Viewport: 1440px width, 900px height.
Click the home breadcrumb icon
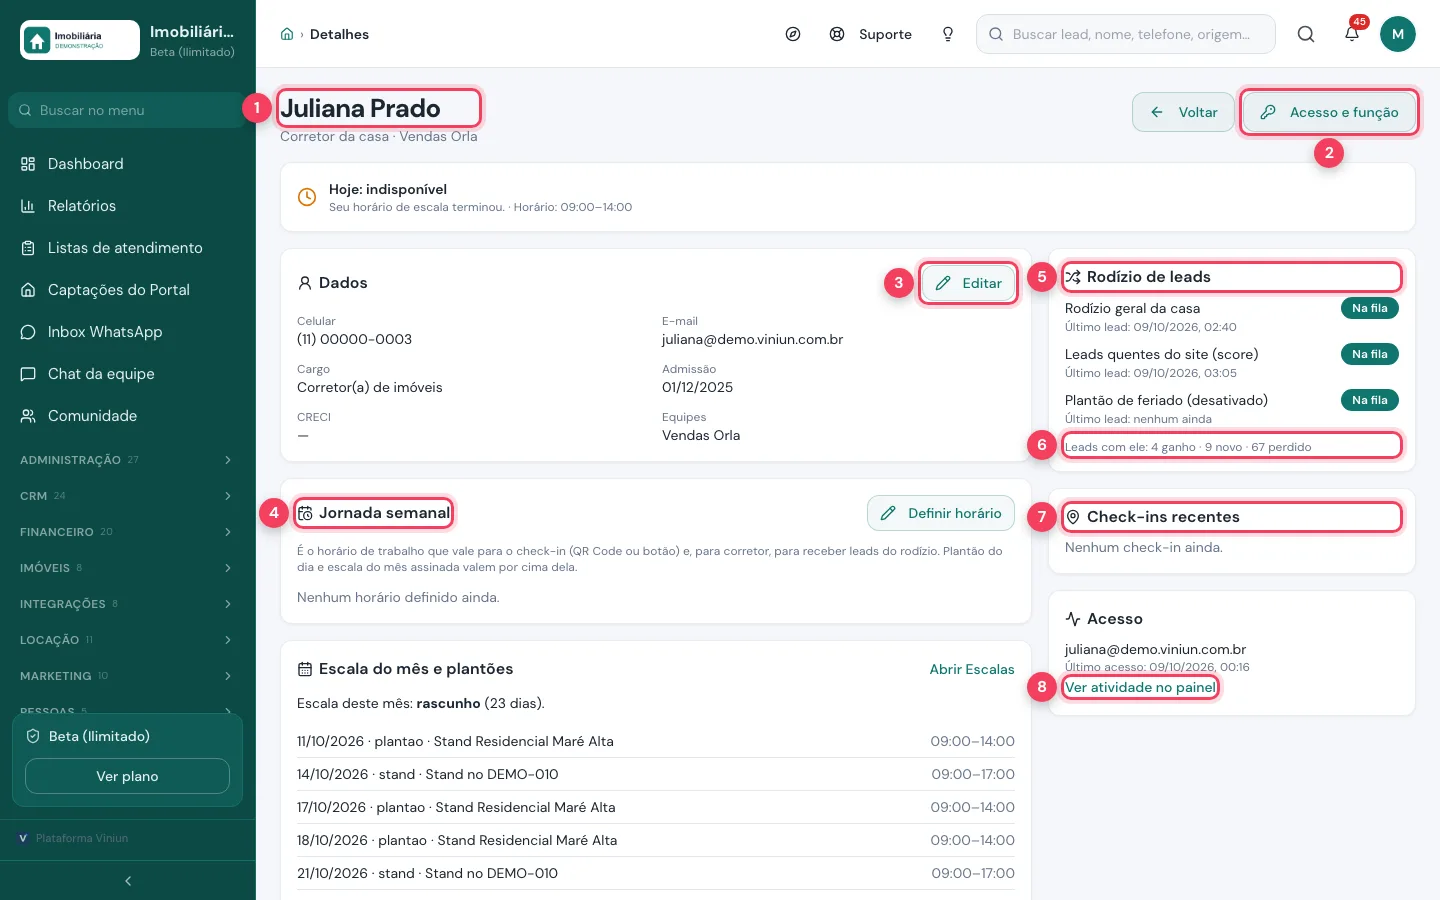(x=287, y=34)
